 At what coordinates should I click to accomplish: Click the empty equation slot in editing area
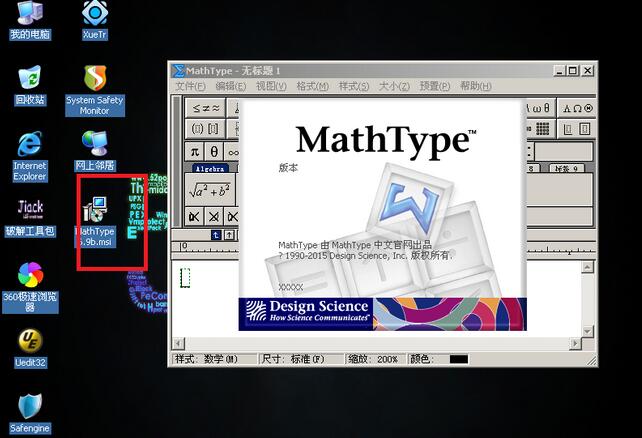(185, 278)
